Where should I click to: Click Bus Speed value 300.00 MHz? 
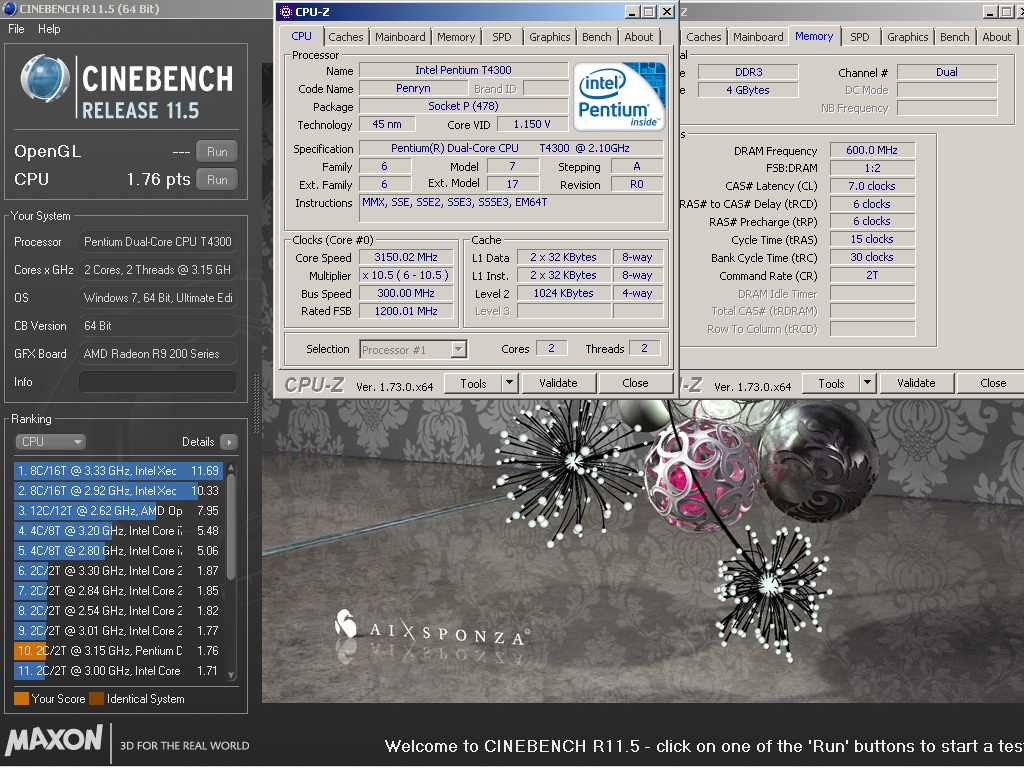coord(406,294)
